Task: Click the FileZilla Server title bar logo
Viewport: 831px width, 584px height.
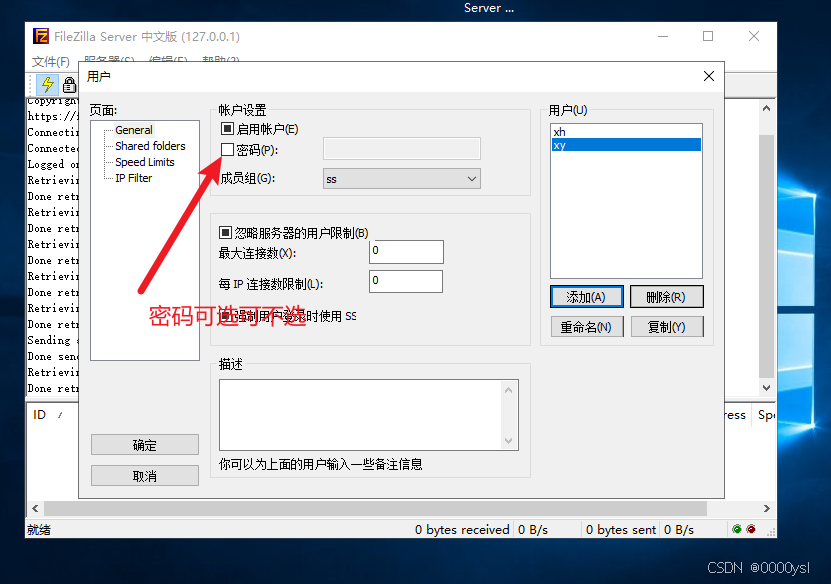Action: click(41, 36)
